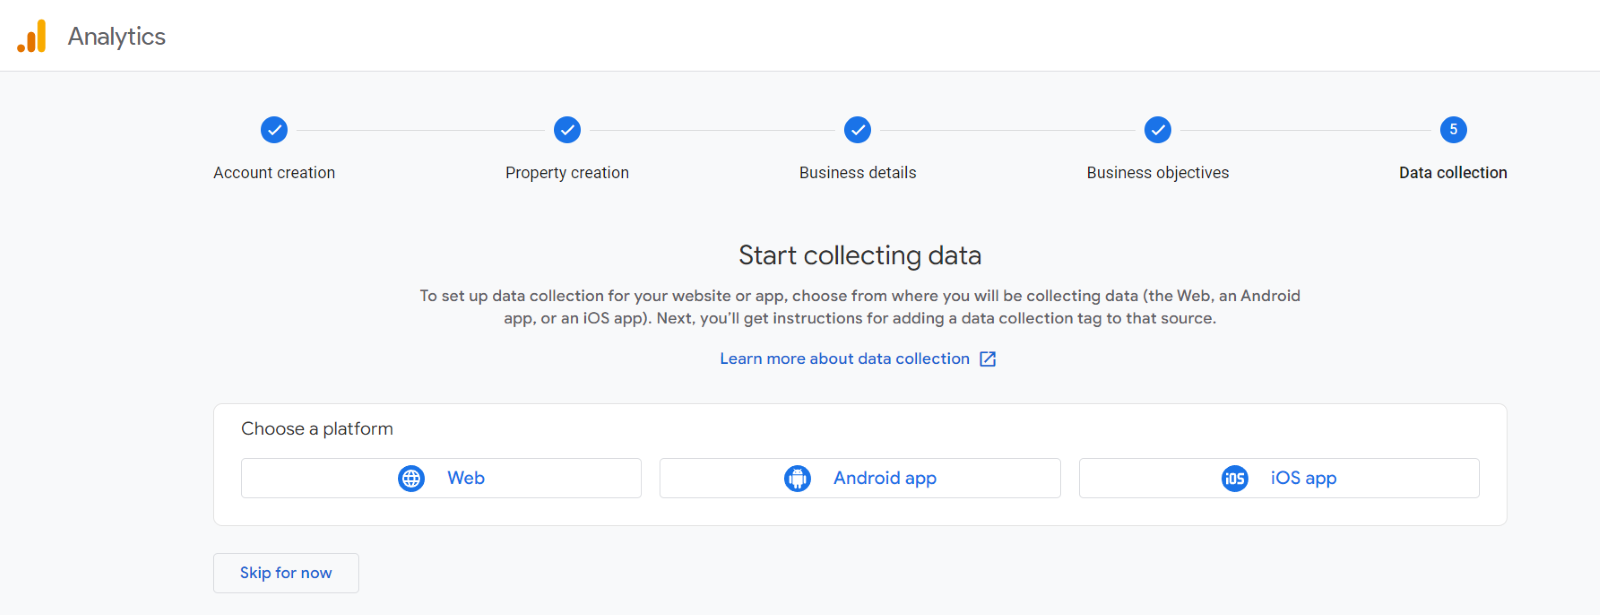Go to the Business details step label

point(858,173)
